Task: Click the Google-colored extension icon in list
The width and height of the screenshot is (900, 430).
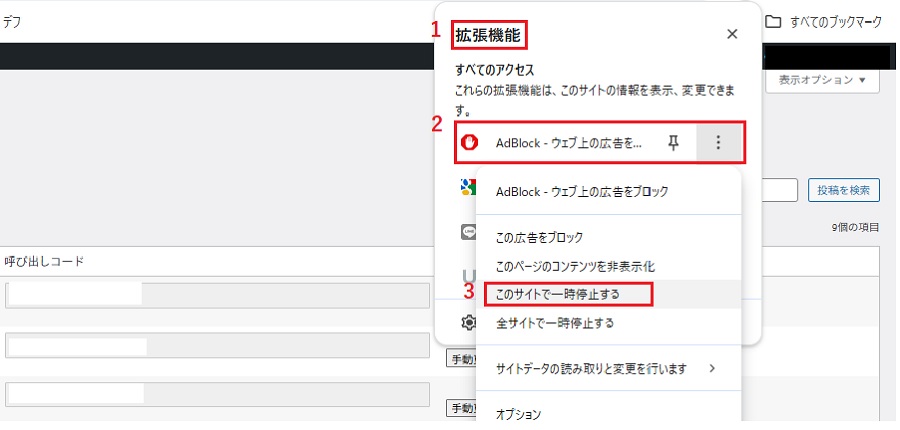Action: pos(468,187)
